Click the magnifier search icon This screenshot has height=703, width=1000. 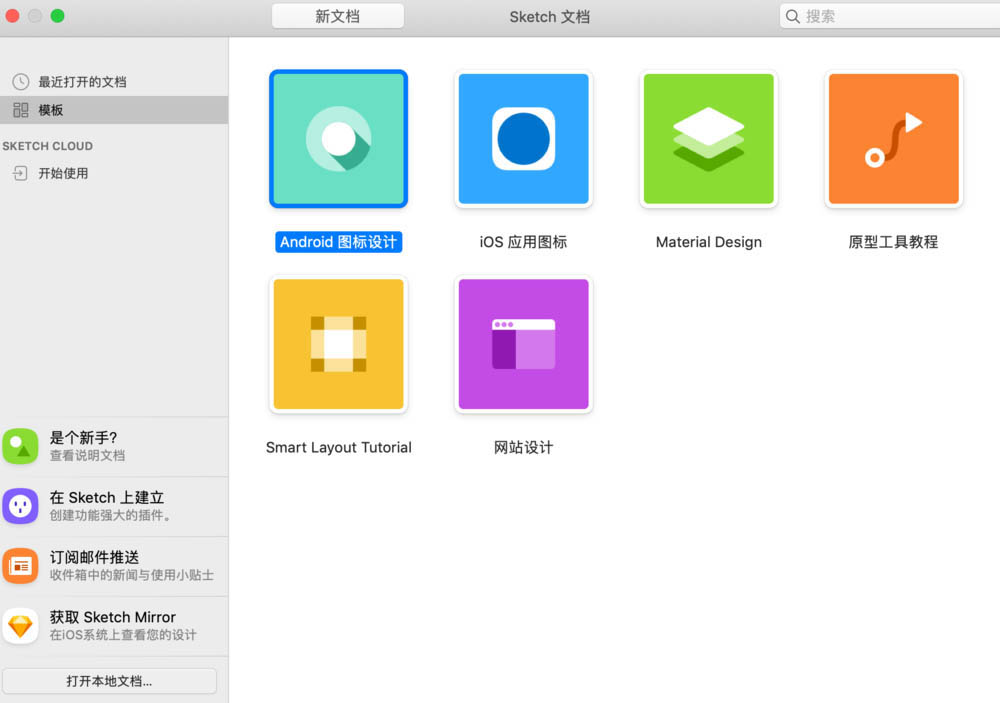coord(793,17)
